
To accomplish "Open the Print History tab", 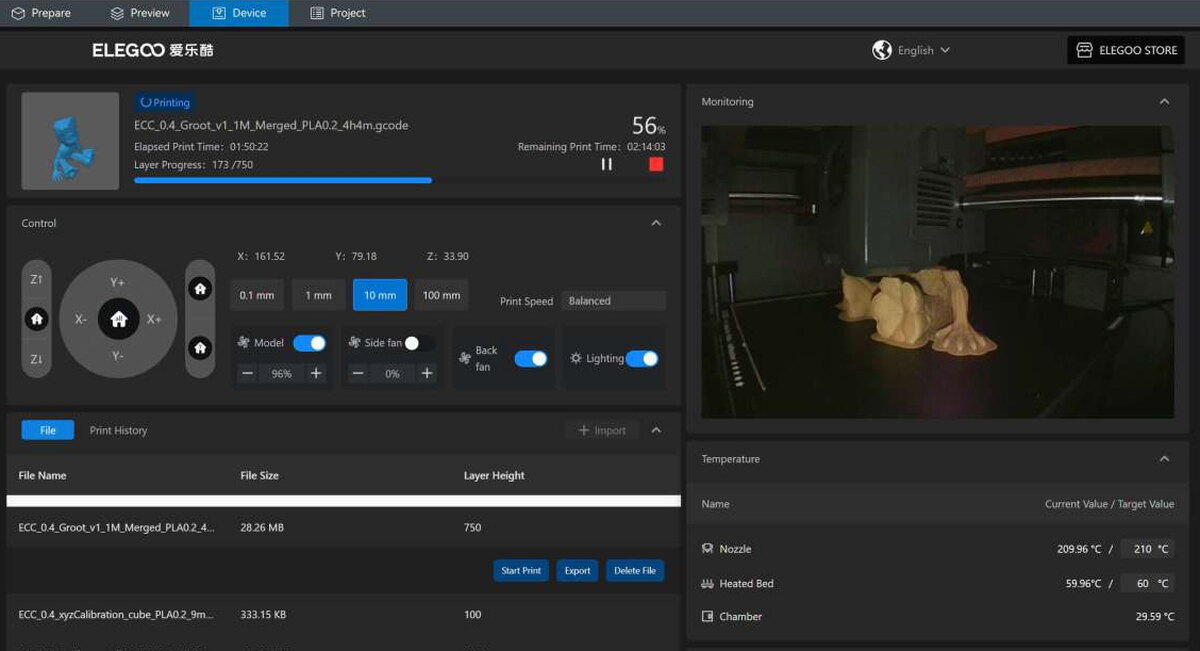I will tap(118, 430).
